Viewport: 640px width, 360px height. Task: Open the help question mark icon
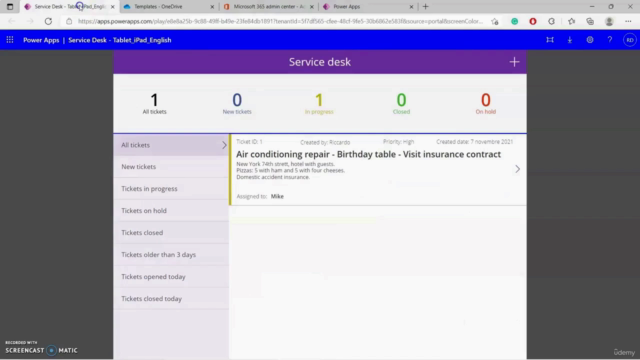point(610,40)
